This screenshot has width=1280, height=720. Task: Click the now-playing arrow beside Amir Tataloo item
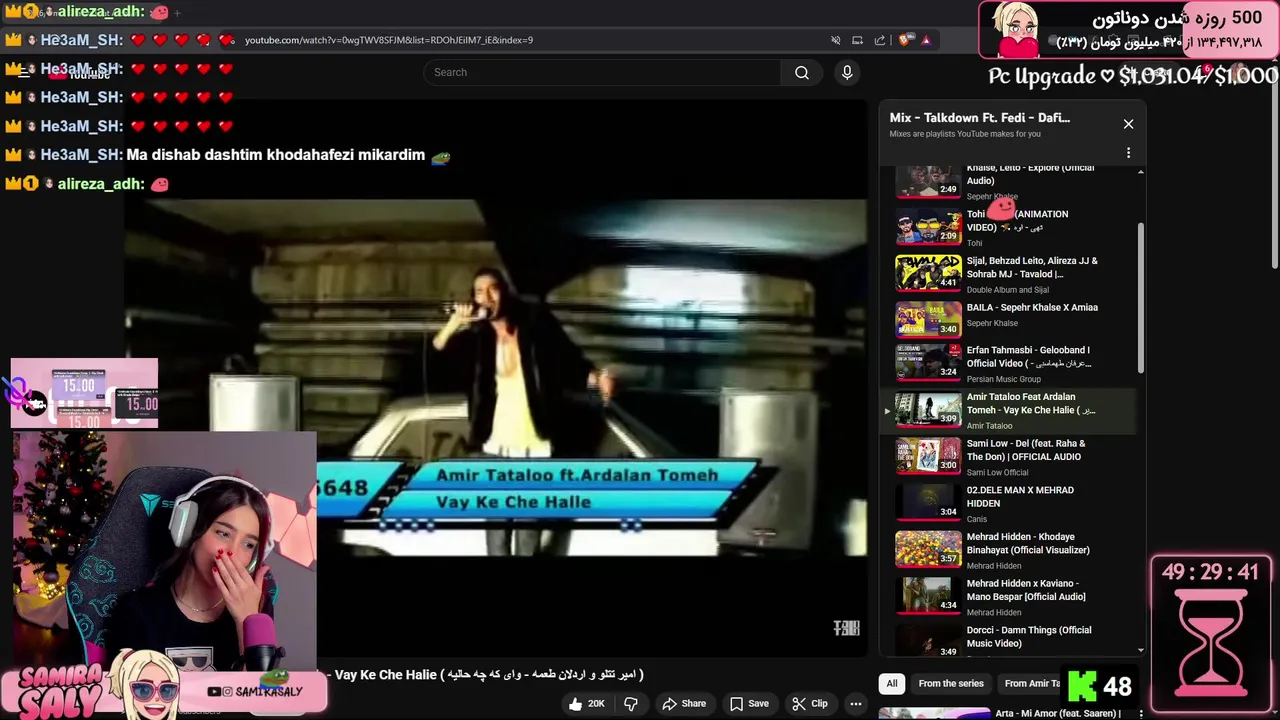pyautogui.click(x=886, y=411)
